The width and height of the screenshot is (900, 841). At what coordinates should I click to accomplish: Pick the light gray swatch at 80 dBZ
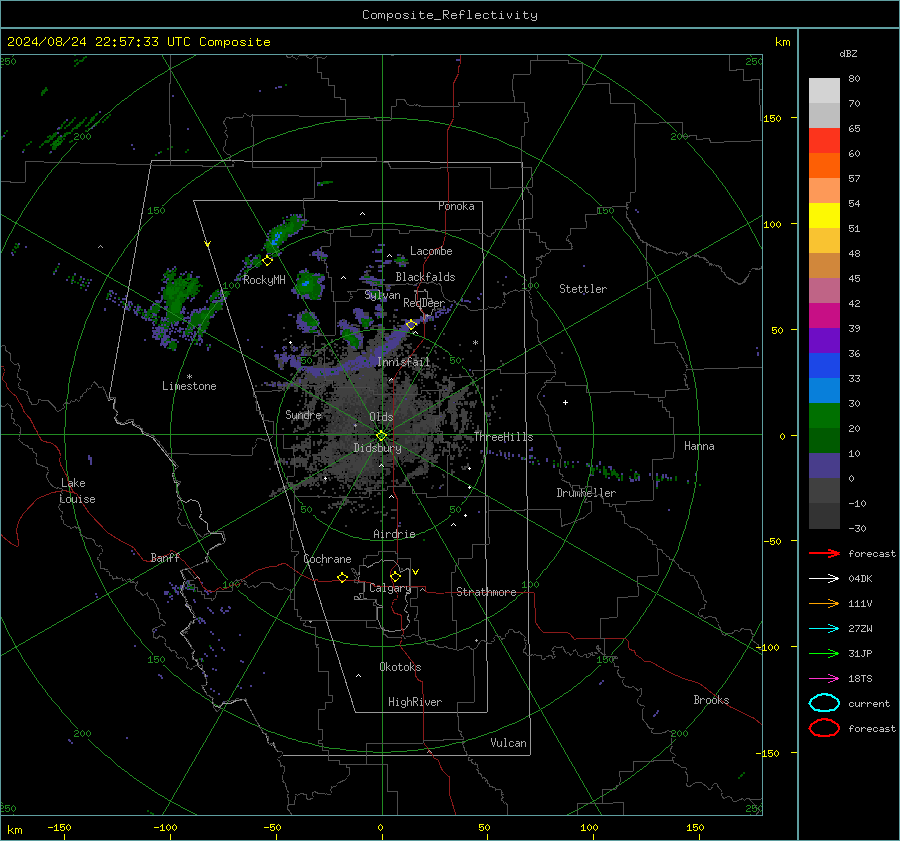point(824,91)
